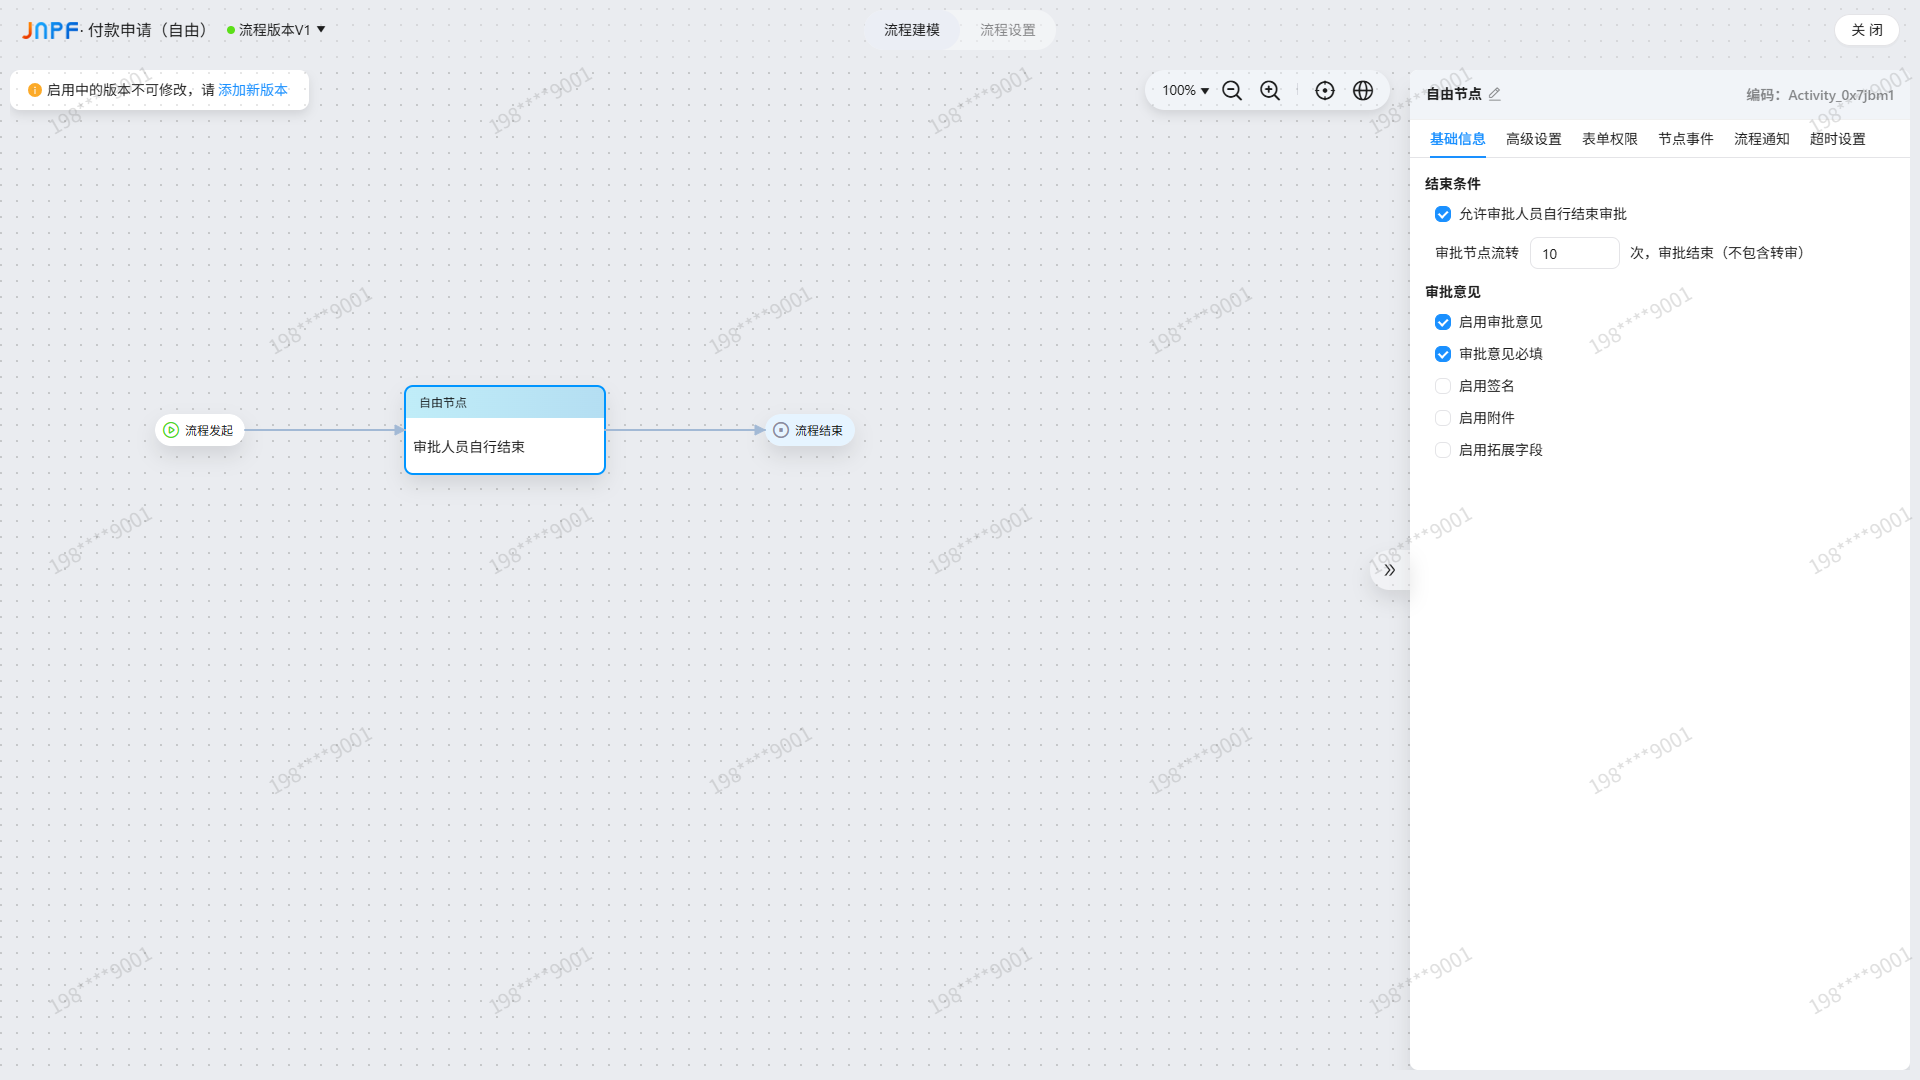Image resolution: width=1920 pixels, height=1080 pixels.
Task: Center the canvas with locate icon
Action: [1325, 91]
